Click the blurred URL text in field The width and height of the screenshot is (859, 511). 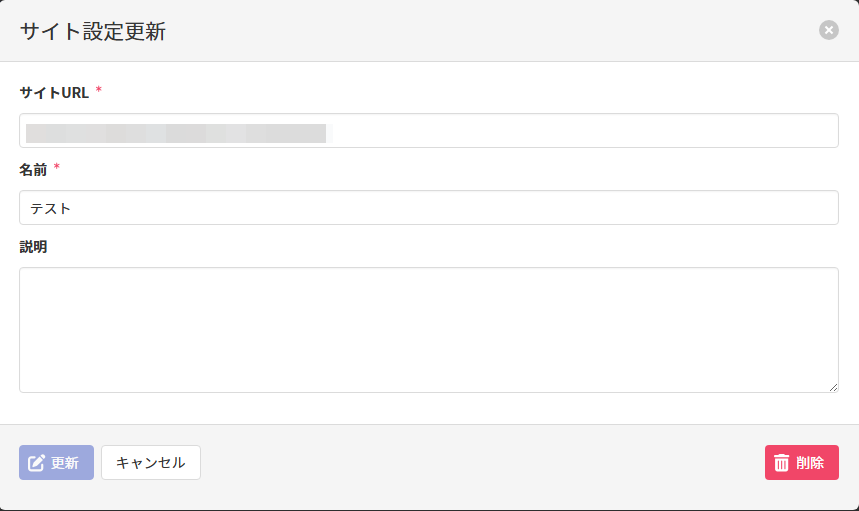click(176, 132)
